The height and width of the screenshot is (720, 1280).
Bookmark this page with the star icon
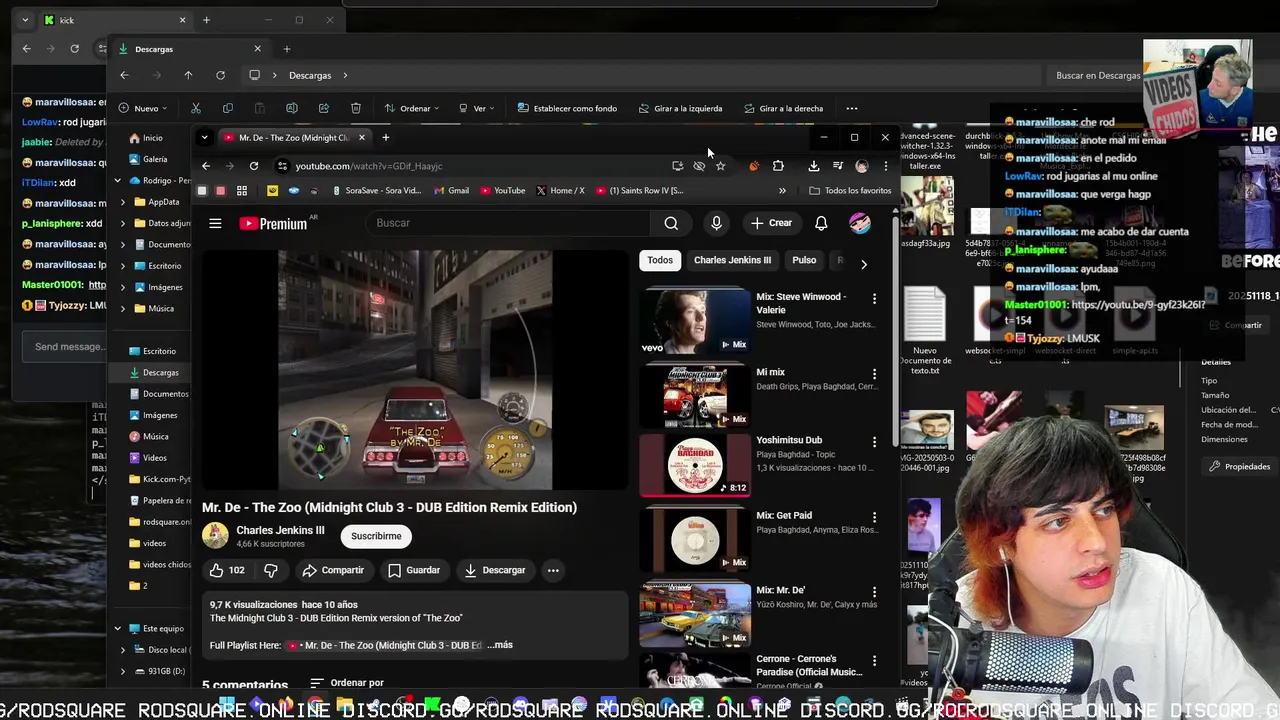coord(720,166)
